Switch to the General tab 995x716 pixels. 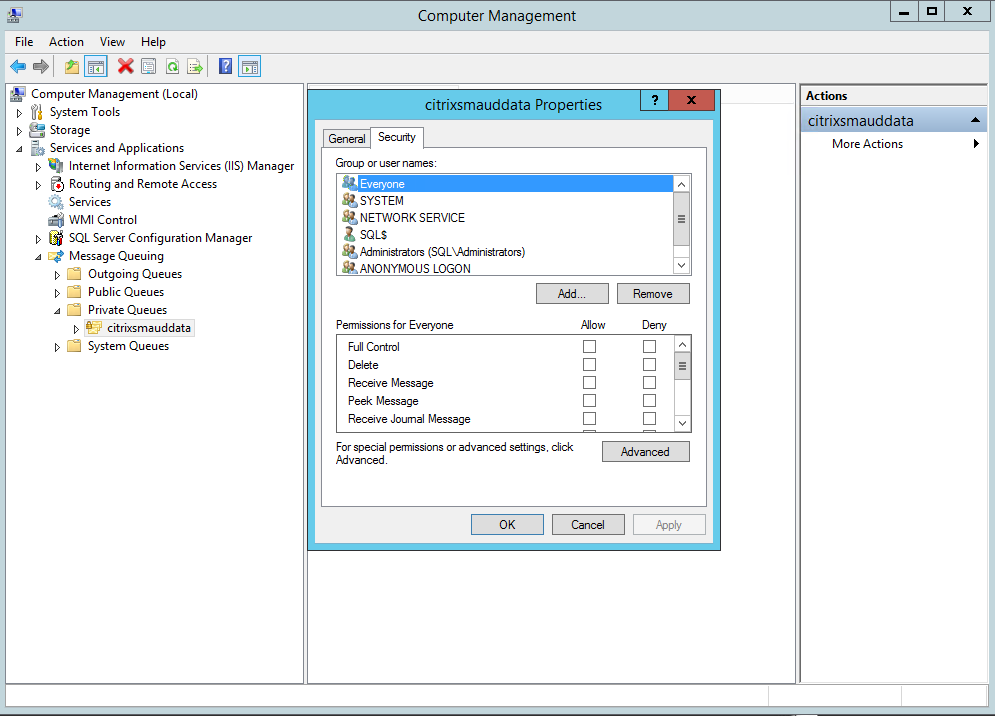[347, 139]
